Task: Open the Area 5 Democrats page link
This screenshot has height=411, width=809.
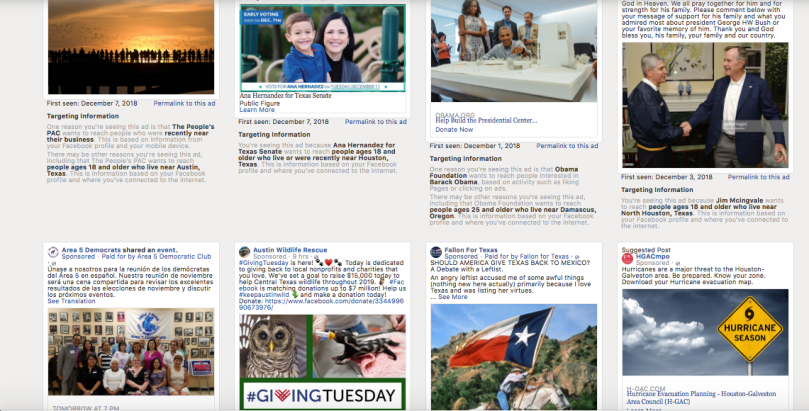Action: coord(91,250)
